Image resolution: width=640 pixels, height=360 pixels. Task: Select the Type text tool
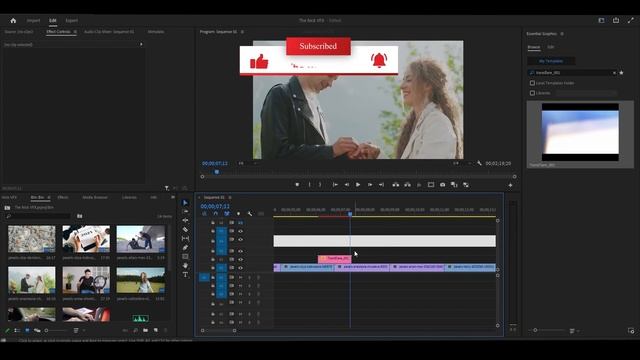click(185, 275)
